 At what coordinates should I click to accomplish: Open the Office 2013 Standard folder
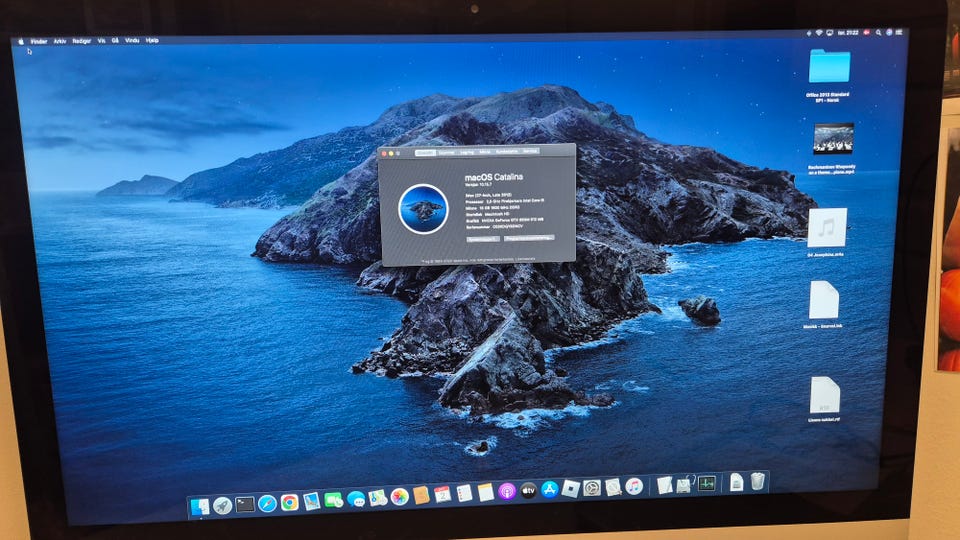[x=828, y=67]
